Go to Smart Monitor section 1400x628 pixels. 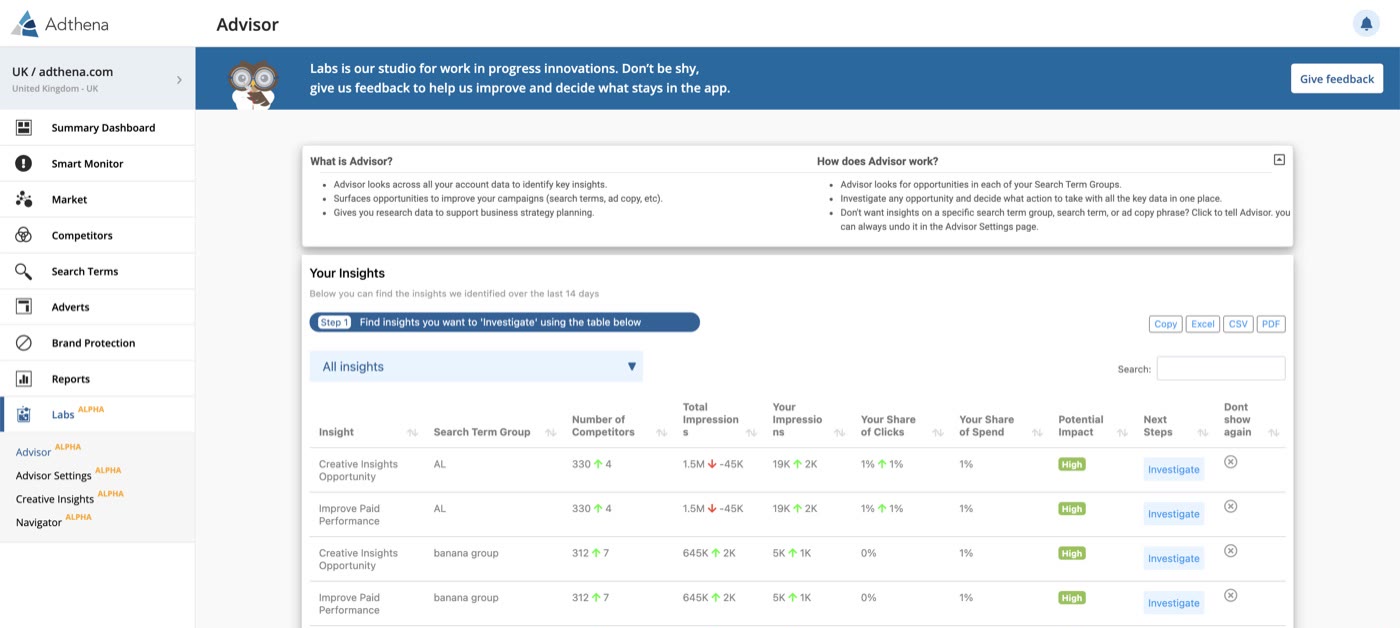tap(97, 163)
